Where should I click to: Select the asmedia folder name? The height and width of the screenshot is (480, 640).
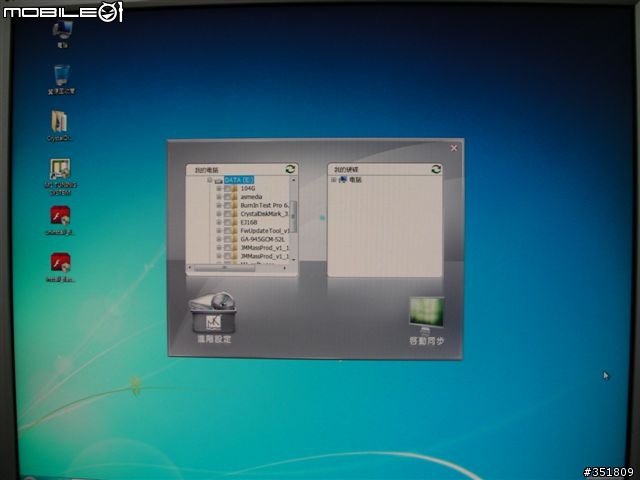click(251, 197)
